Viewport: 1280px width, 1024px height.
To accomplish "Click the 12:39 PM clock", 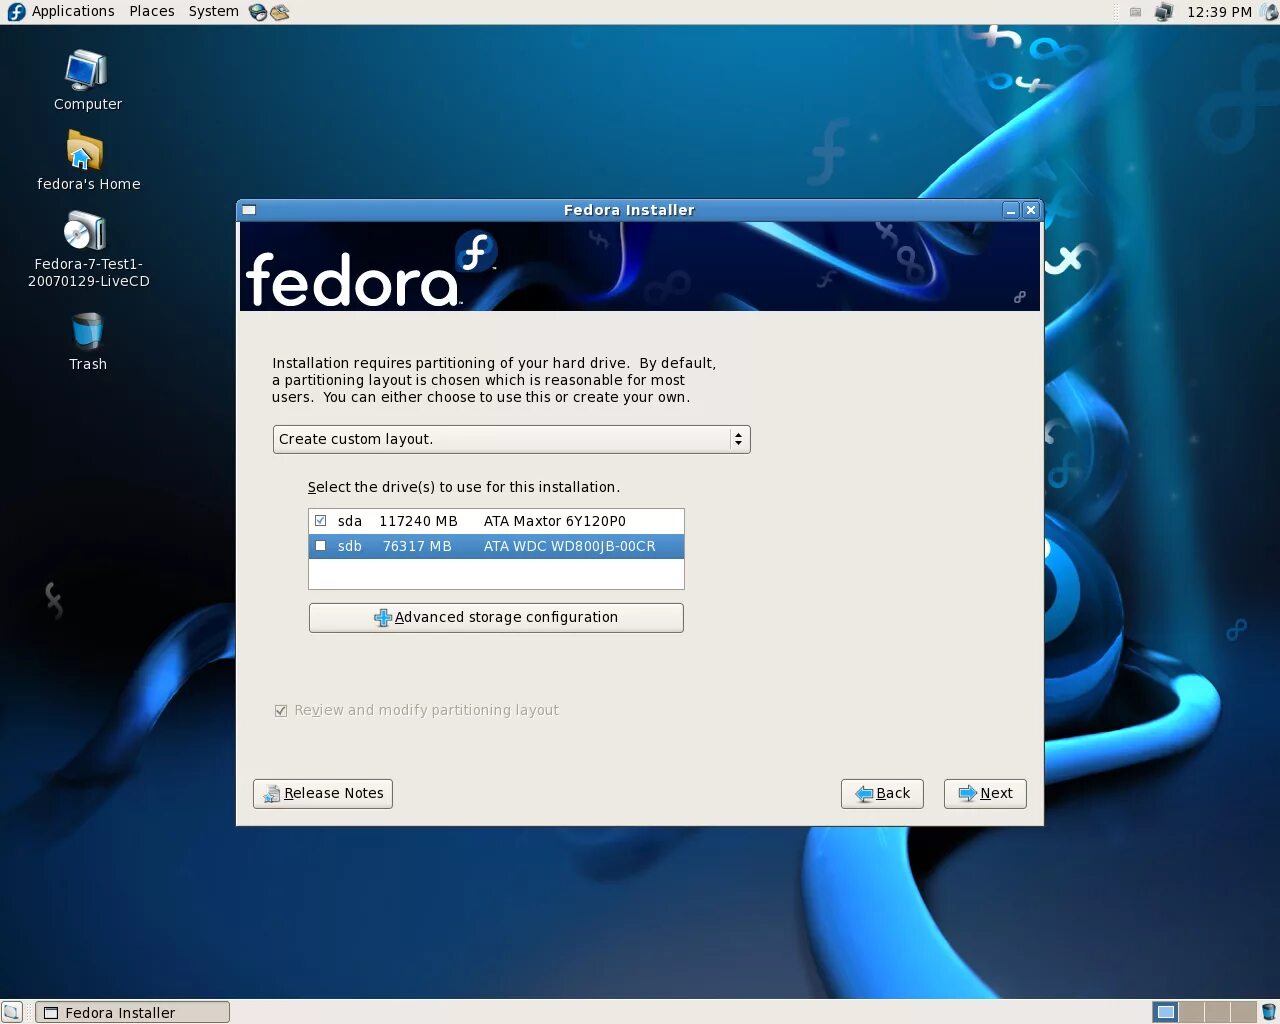I will tap(1219, 12).
